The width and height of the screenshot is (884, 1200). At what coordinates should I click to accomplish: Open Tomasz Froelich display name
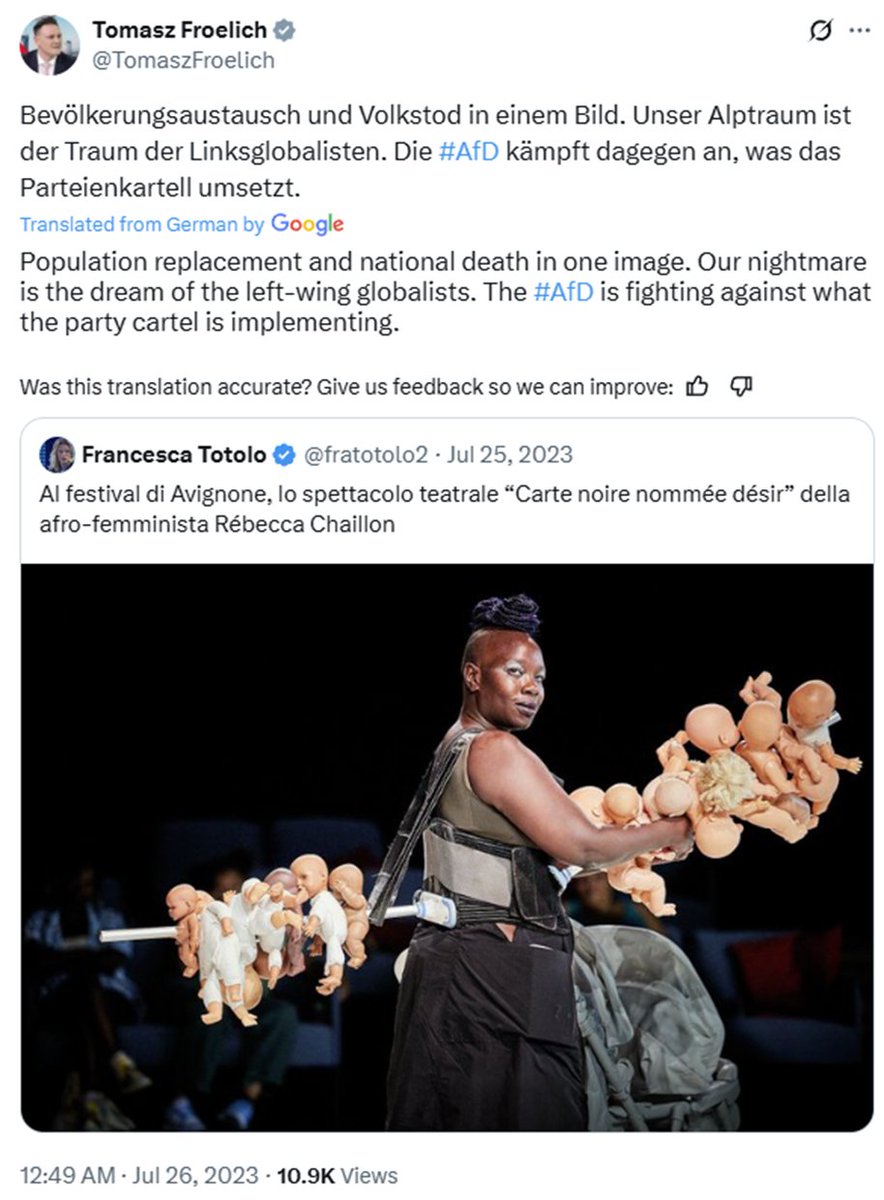(x=180, y=32)
